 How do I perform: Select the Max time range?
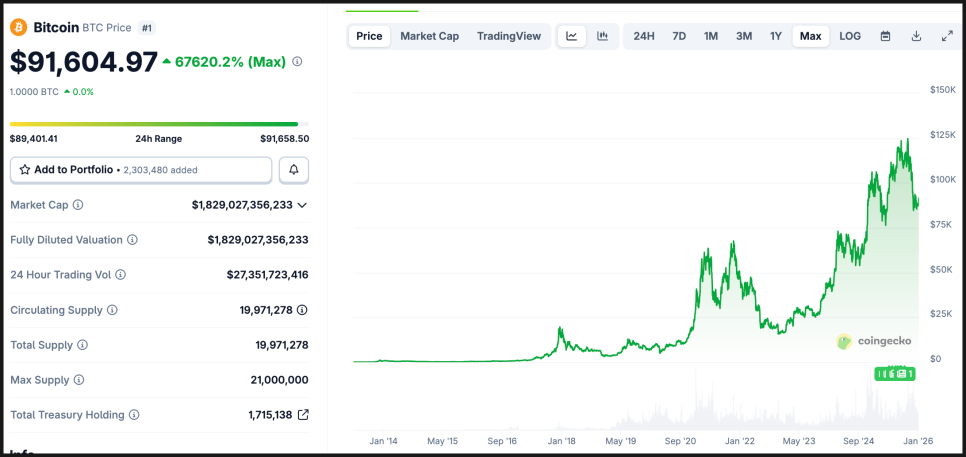tap(810, 36)
